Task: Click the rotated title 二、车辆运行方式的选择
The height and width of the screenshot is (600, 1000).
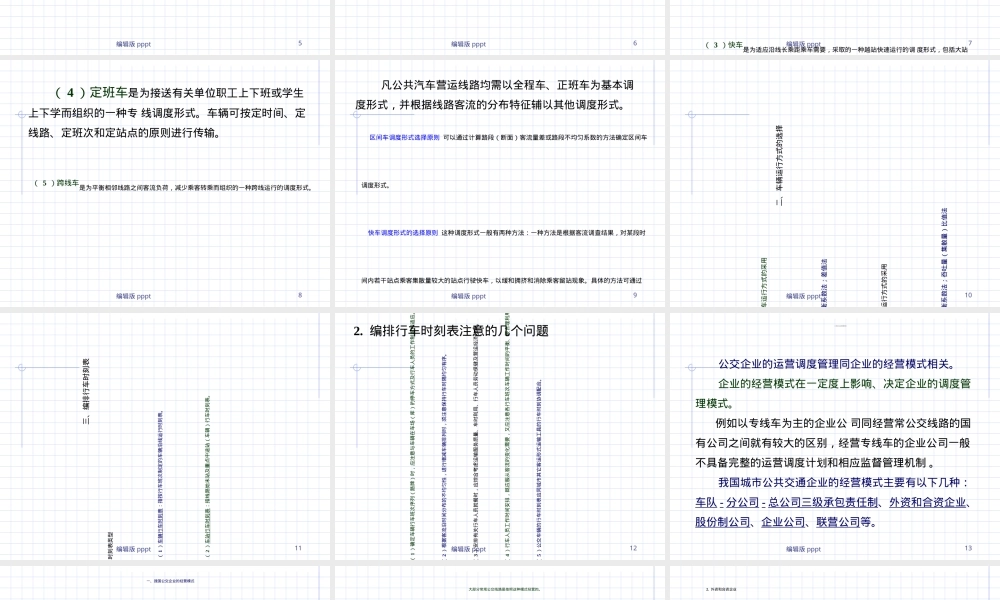Action: click(779, 165)
